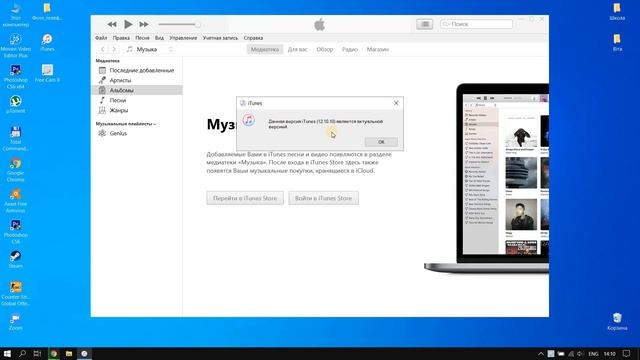Open the Справка menu
Viewport: 640px width, 360px height.
pyautogui.click(x=253, y=38)
